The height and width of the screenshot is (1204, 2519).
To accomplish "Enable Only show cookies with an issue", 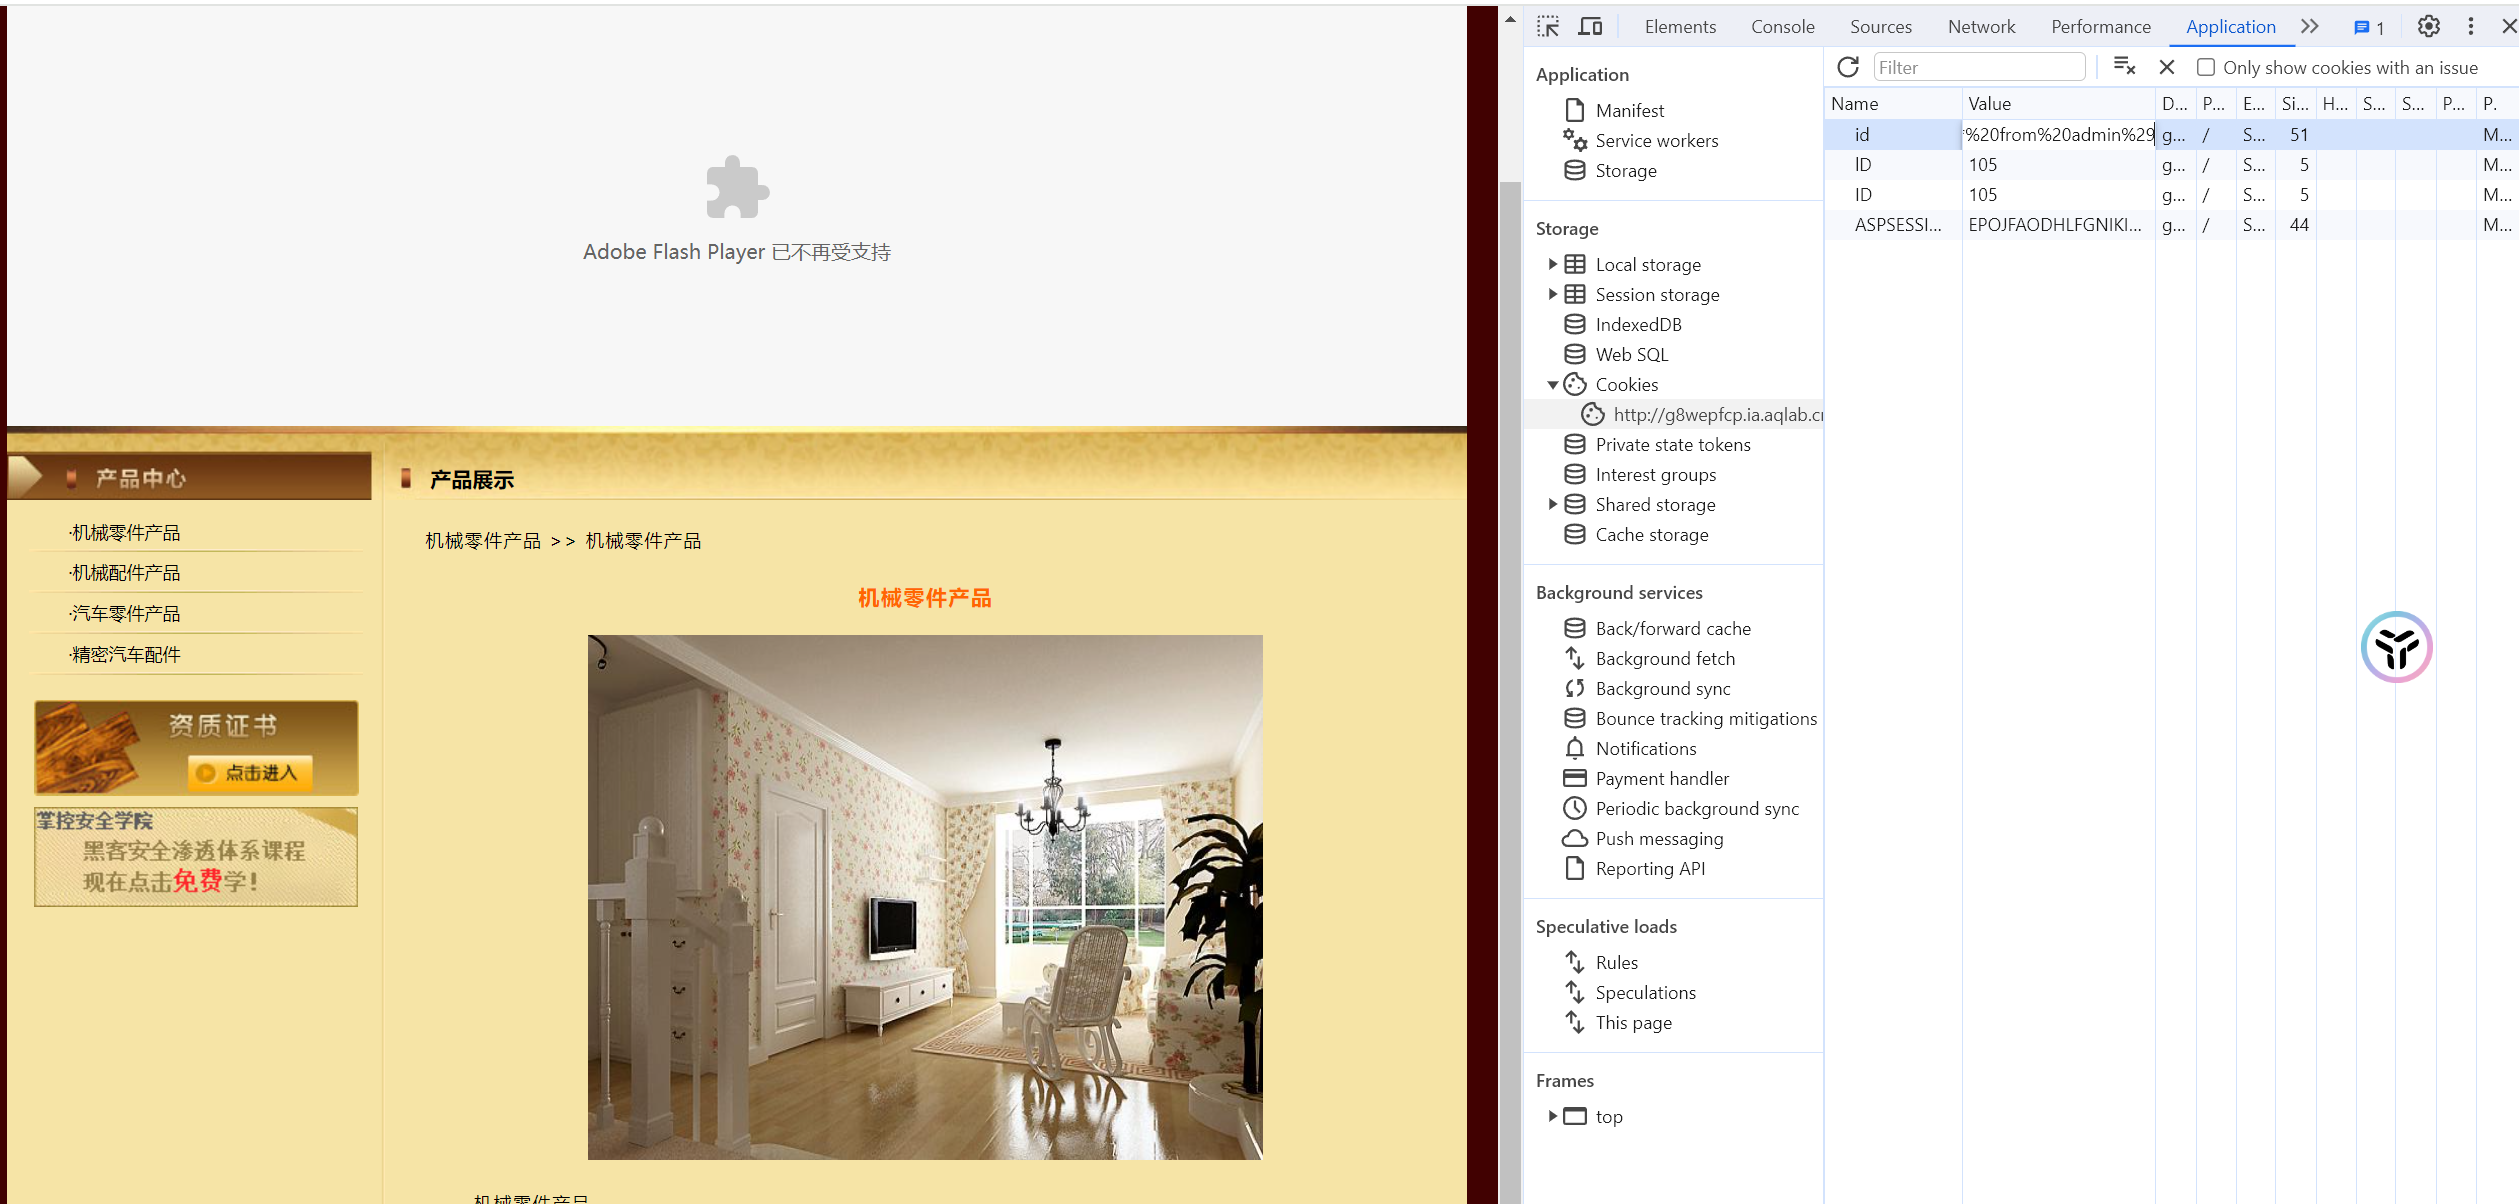I will [2205, 67].
